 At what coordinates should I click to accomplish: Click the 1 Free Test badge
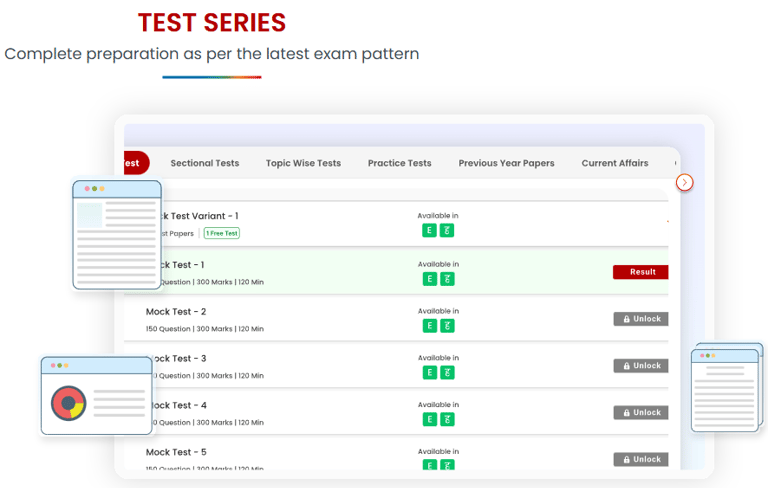tap(222, 233)
